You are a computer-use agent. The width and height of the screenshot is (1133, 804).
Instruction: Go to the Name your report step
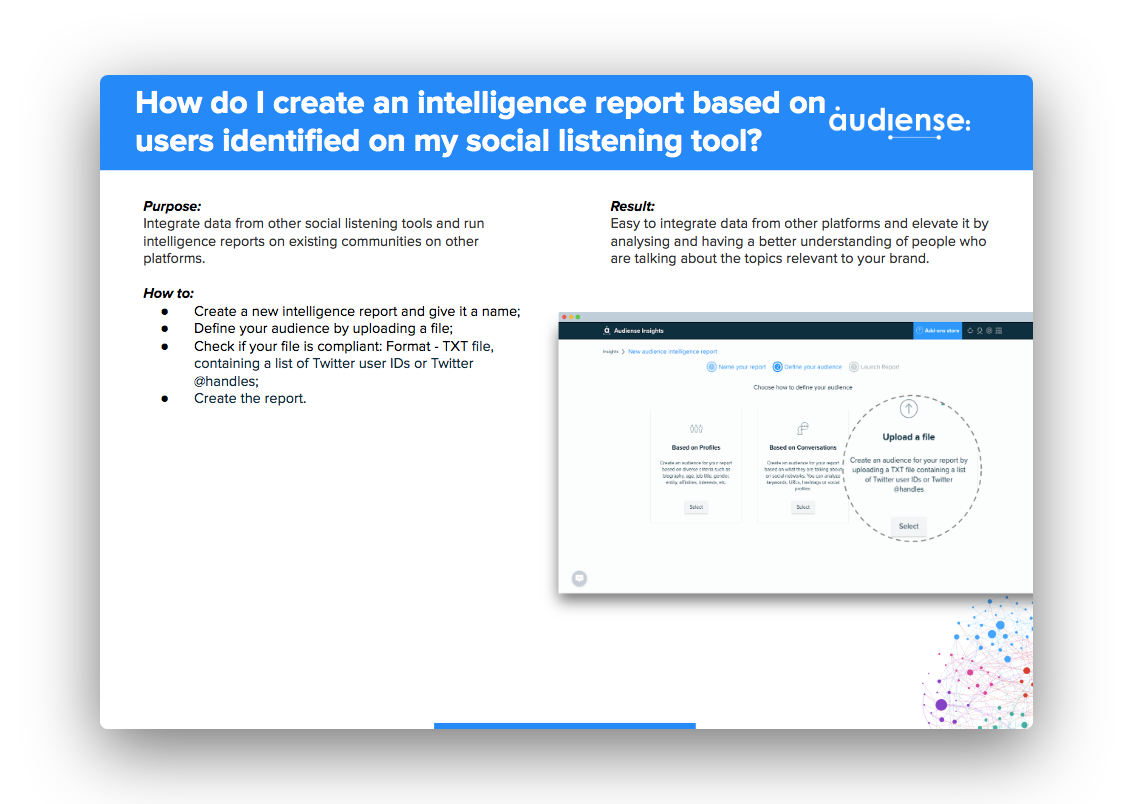(x=736, y=367)
